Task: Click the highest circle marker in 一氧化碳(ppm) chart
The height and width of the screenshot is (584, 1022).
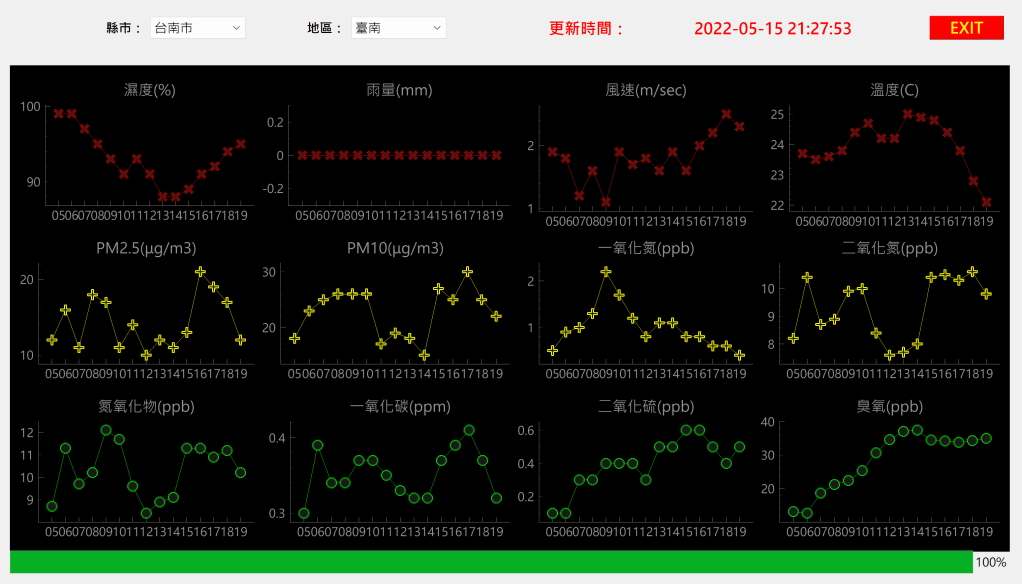Action: 469,430
